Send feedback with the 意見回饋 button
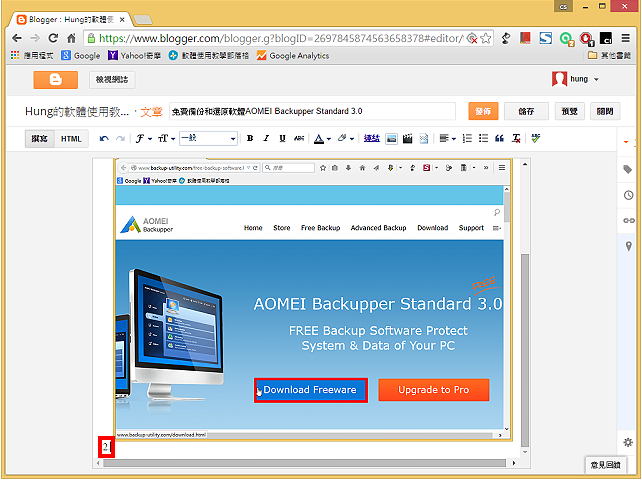 tap(606, 465)
